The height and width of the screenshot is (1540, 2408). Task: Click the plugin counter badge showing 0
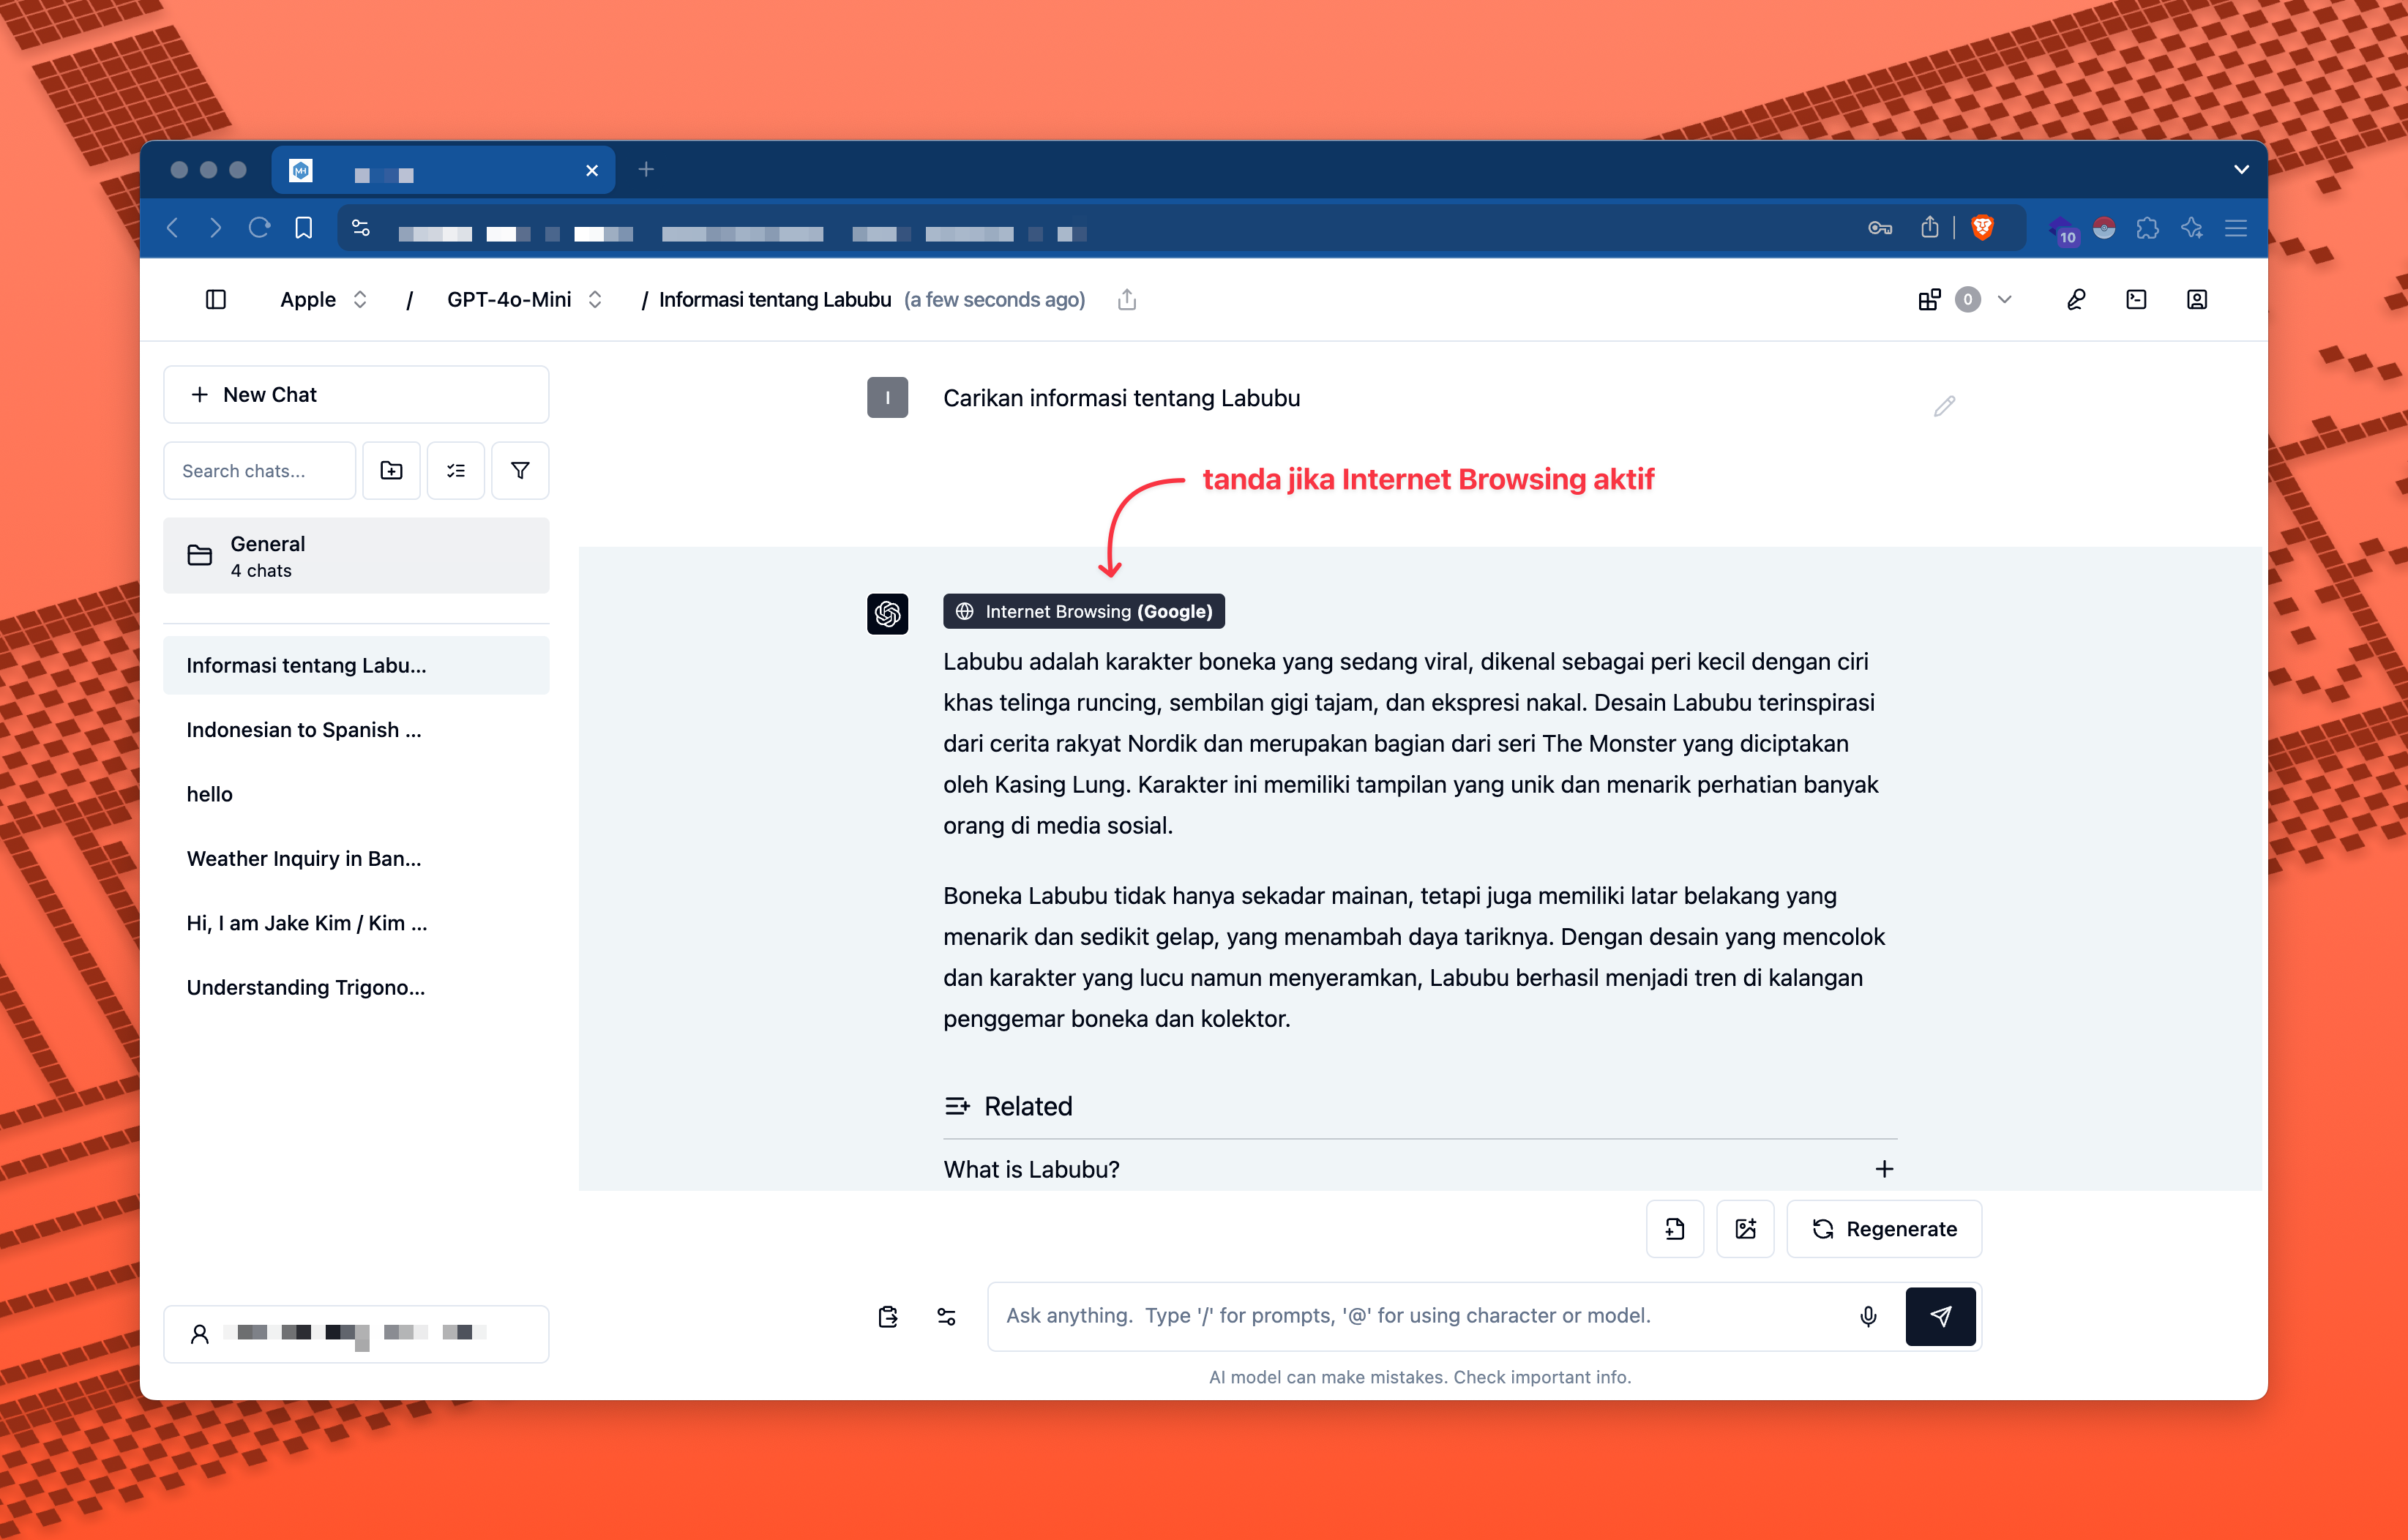pos(1967,299)
